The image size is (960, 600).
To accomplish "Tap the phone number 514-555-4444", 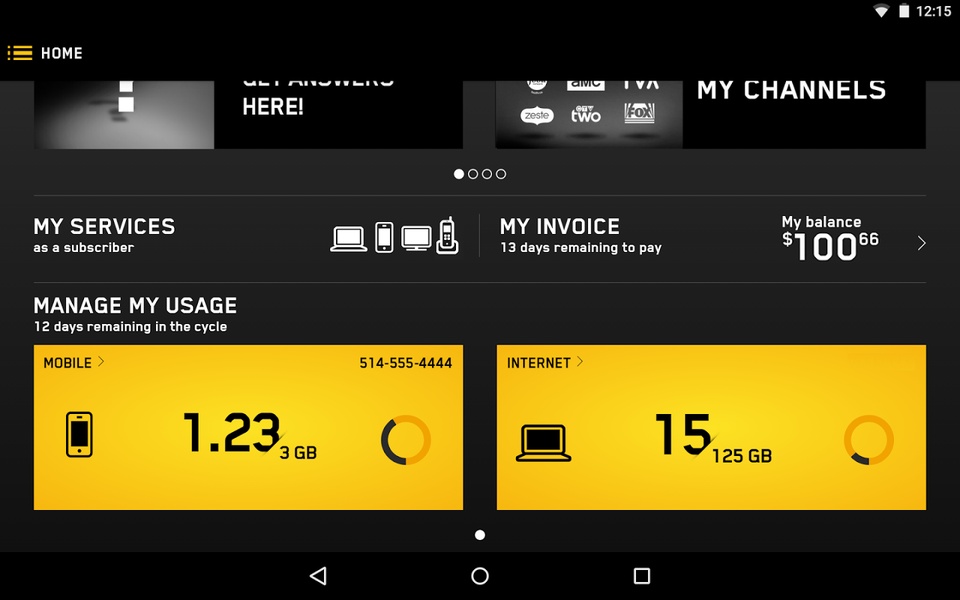I will click(405, 363).
